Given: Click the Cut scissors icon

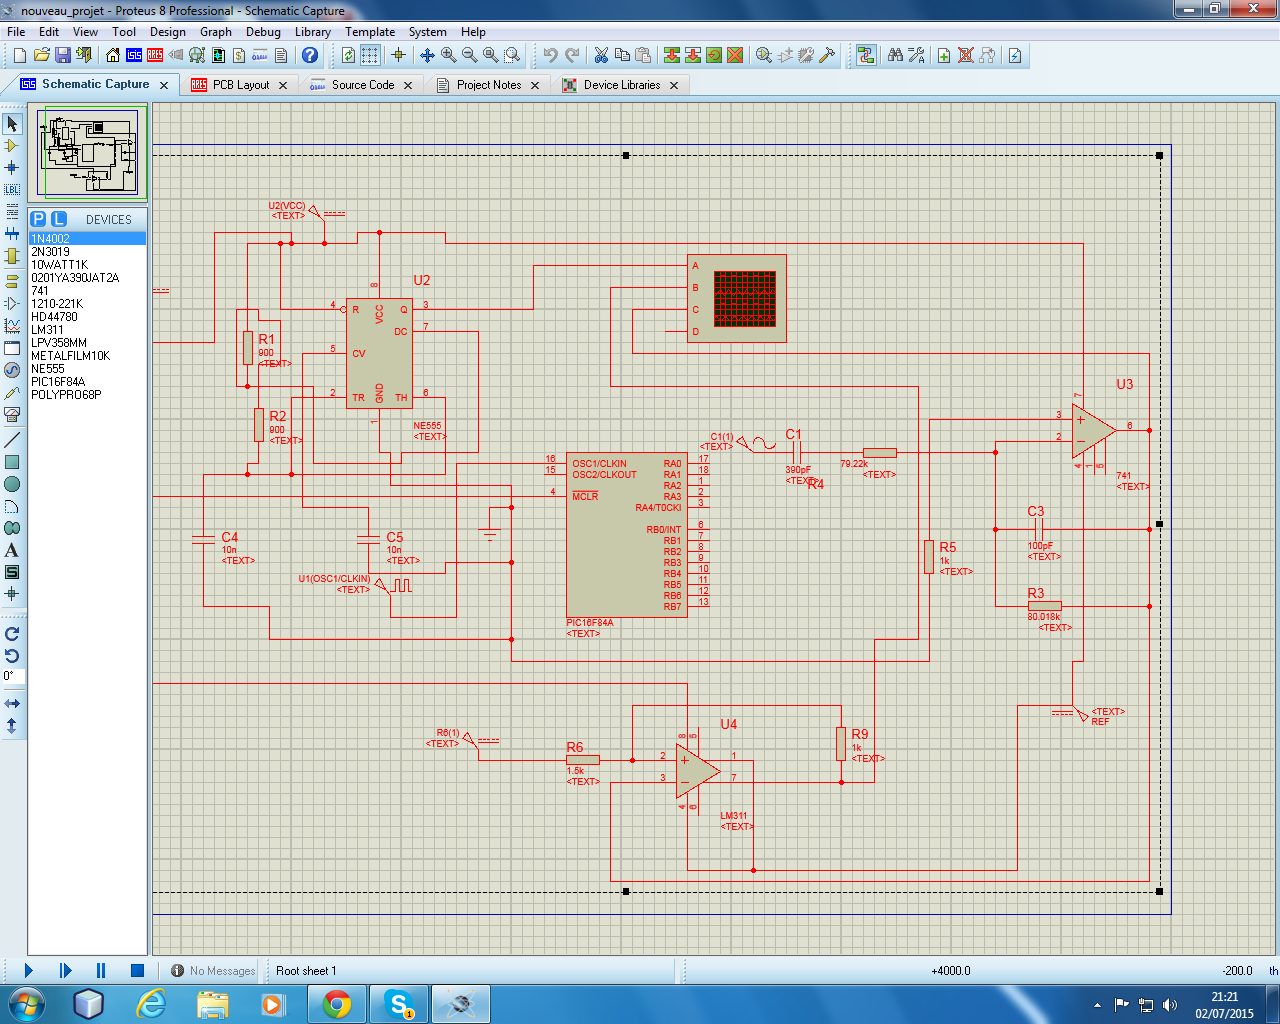Looking at the screenshot, I should click(x=601, y=56).
